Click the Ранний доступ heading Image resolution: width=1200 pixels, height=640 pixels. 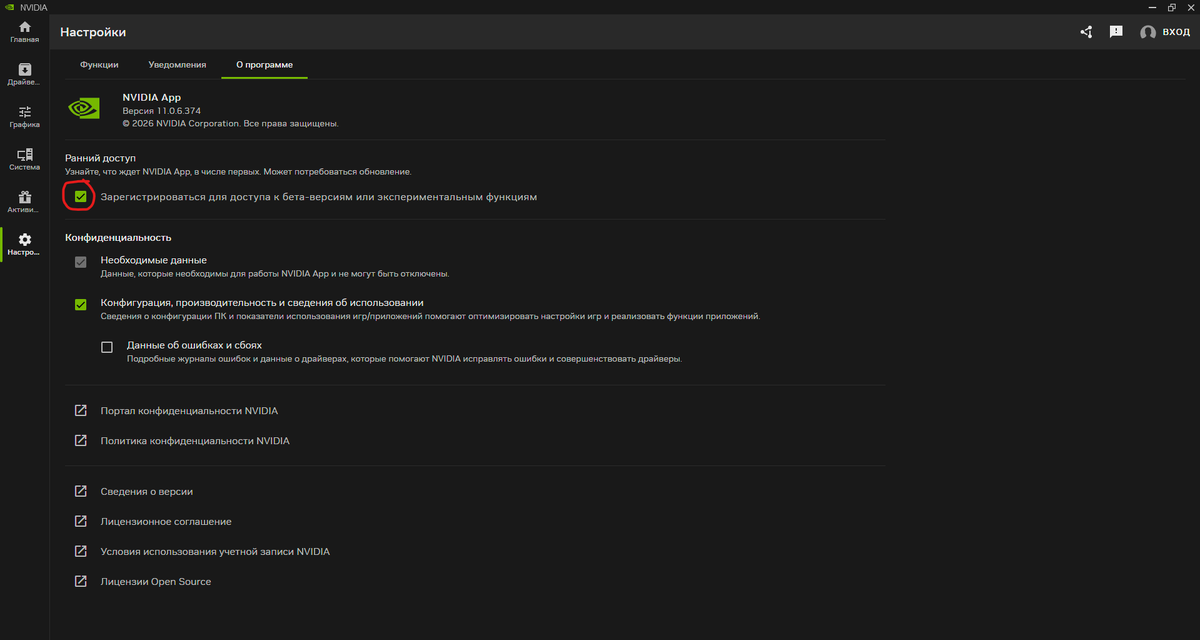point(100,158)
